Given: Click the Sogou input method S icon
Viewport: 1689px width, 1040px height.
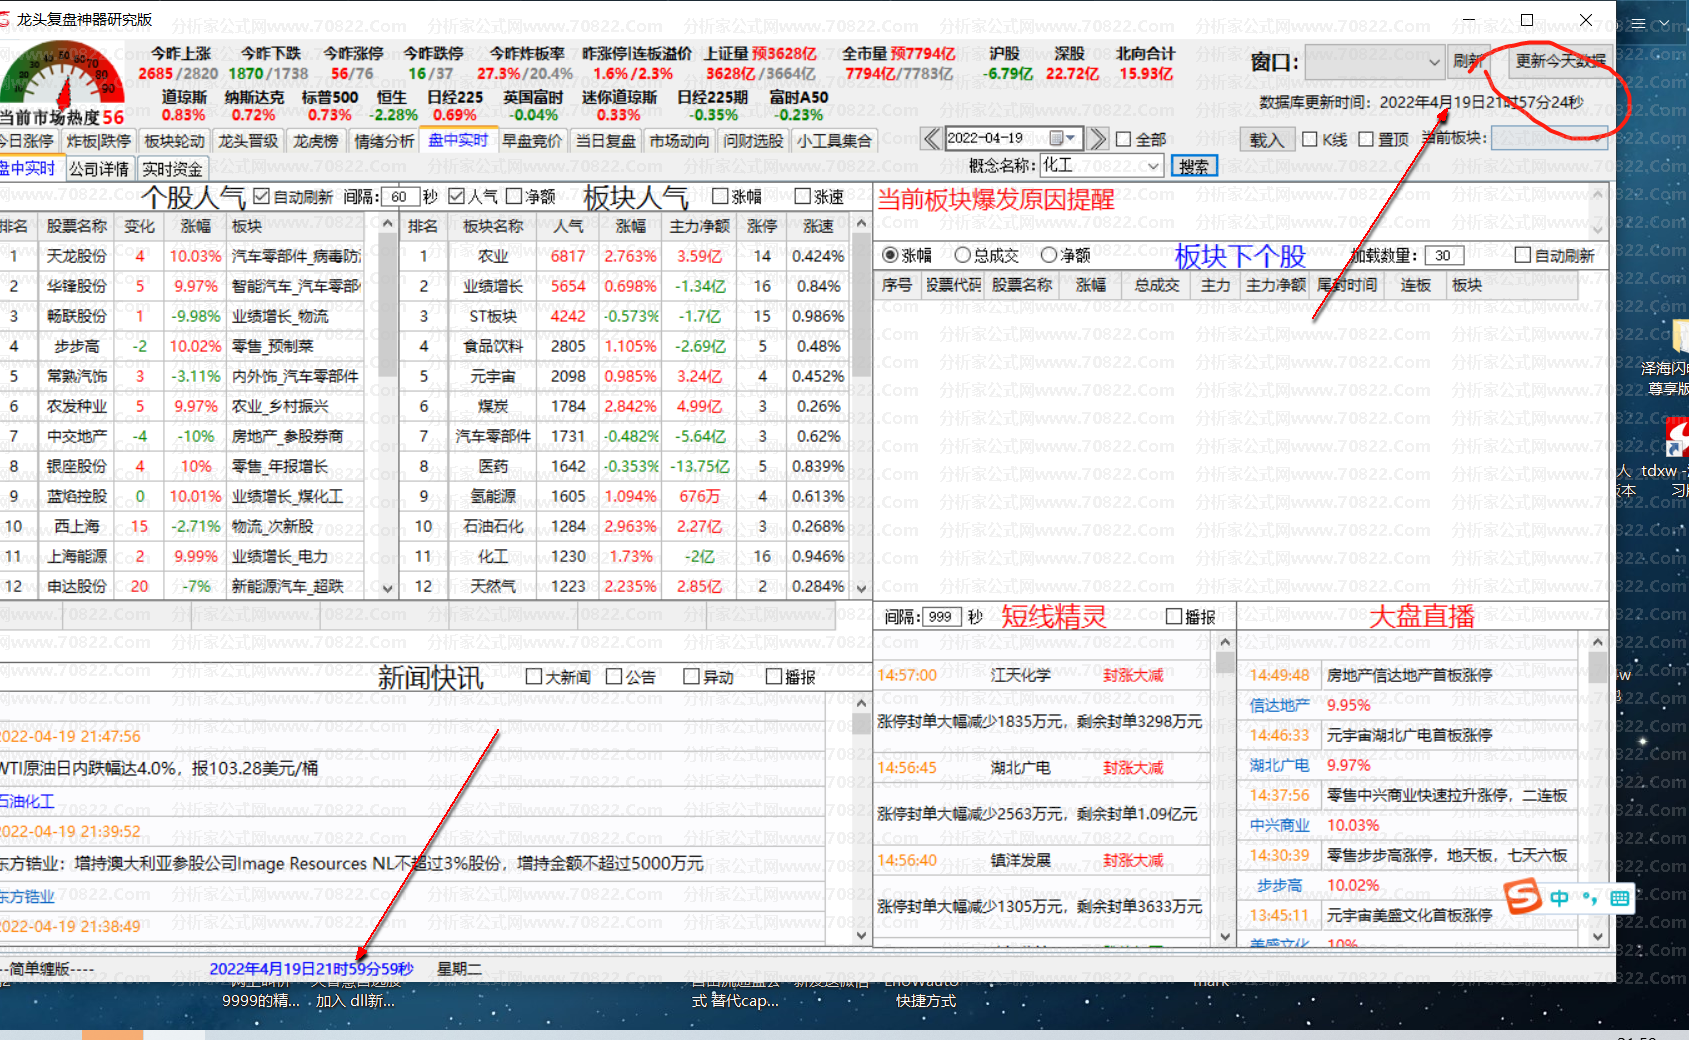Looking at the screenshot, I should [x=1523, y=896].
